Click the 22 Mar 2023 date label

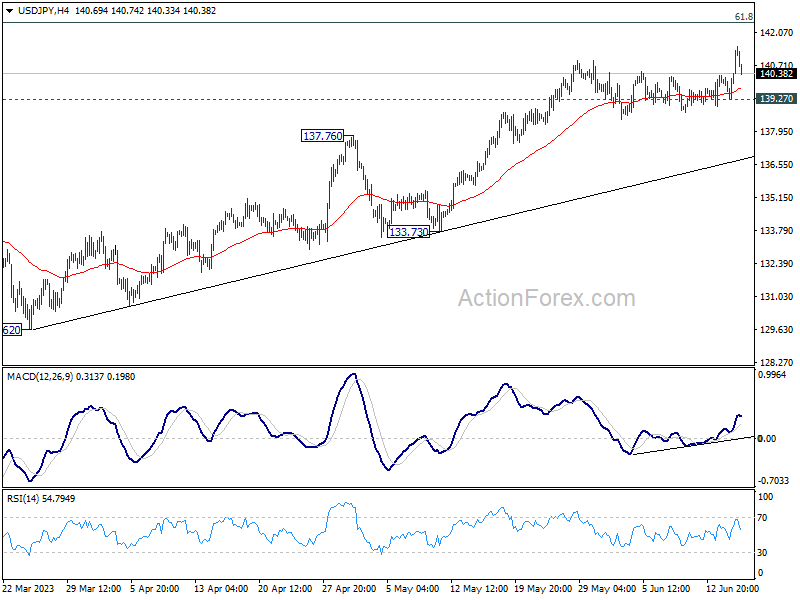(29, 589)
